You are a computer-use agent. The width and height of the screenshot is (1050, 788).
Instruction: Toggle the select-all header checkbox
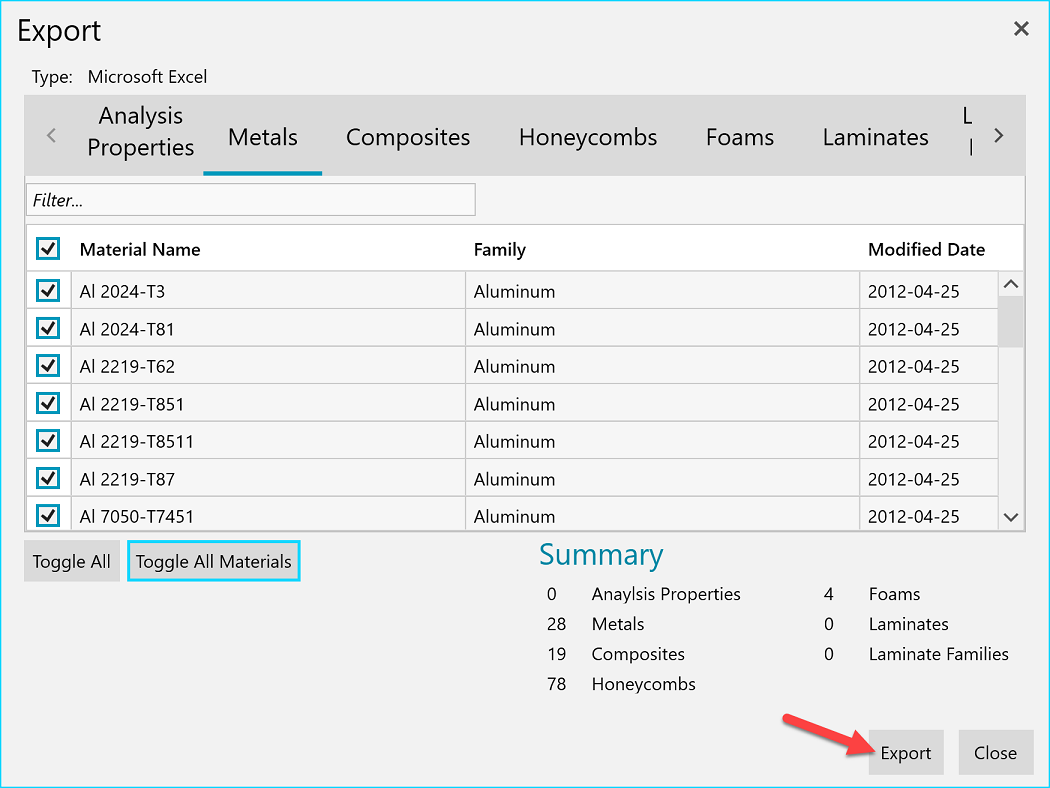click(48, 248)
